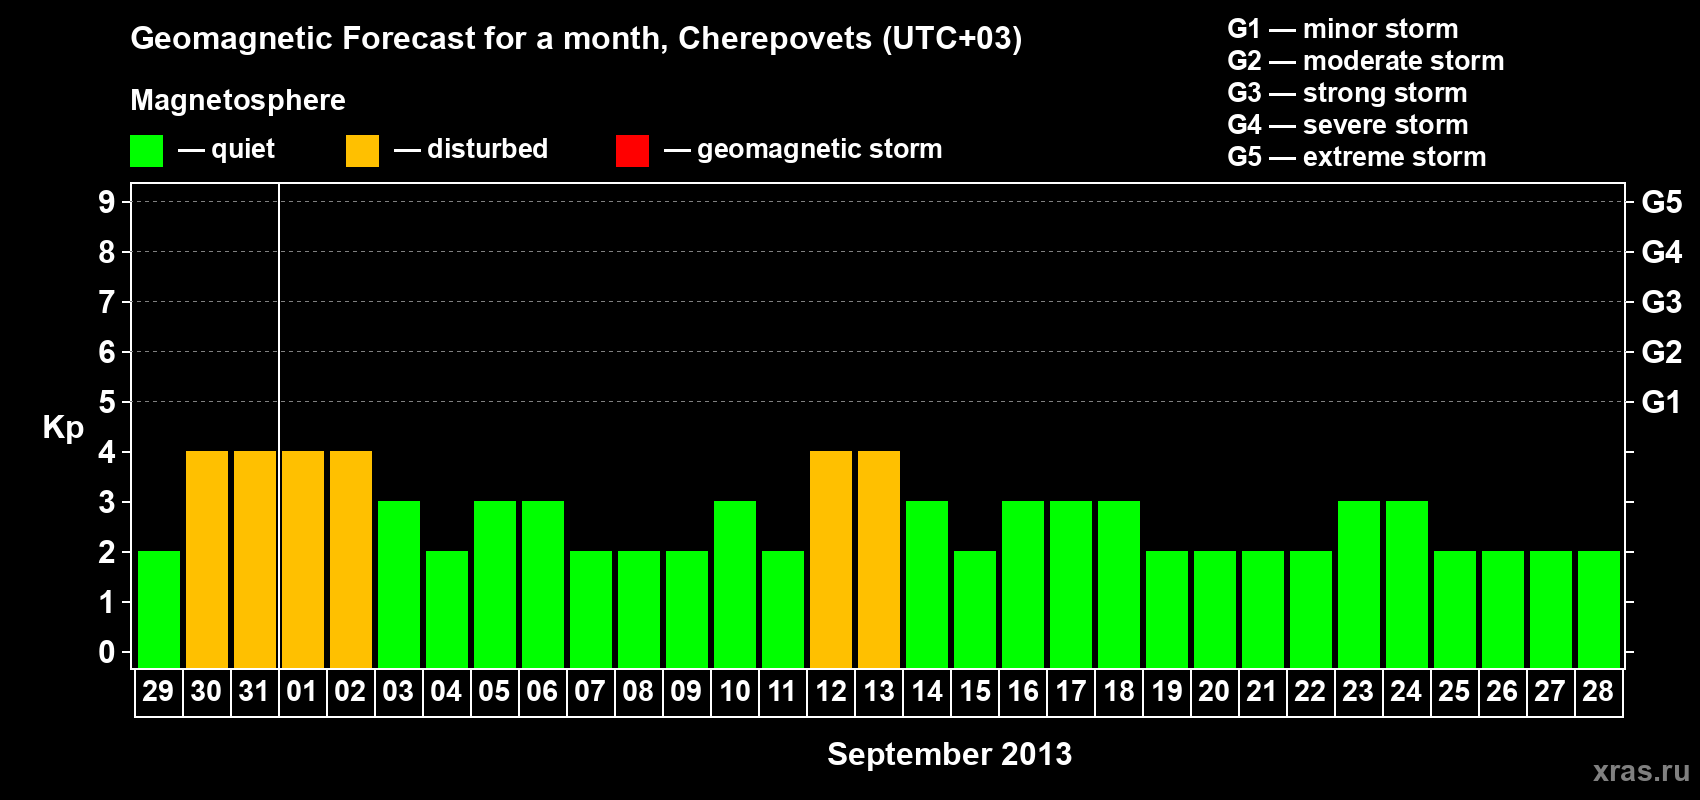The height and width of the screenshot is (800, 1700).
Task: Click the date label 10
Action: (734, 691)
